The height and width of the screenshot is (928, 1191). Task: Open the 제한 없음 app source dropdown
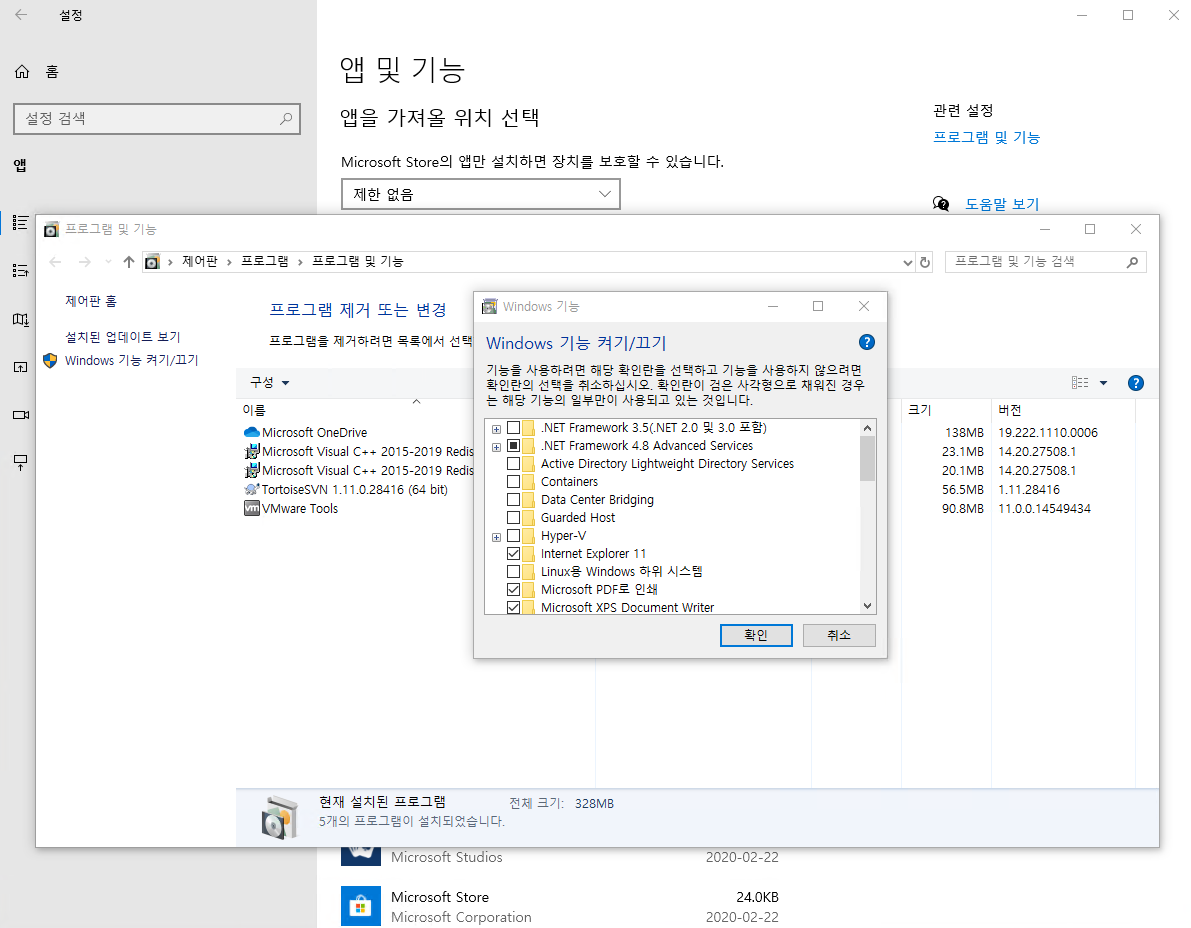click(481, 194)
